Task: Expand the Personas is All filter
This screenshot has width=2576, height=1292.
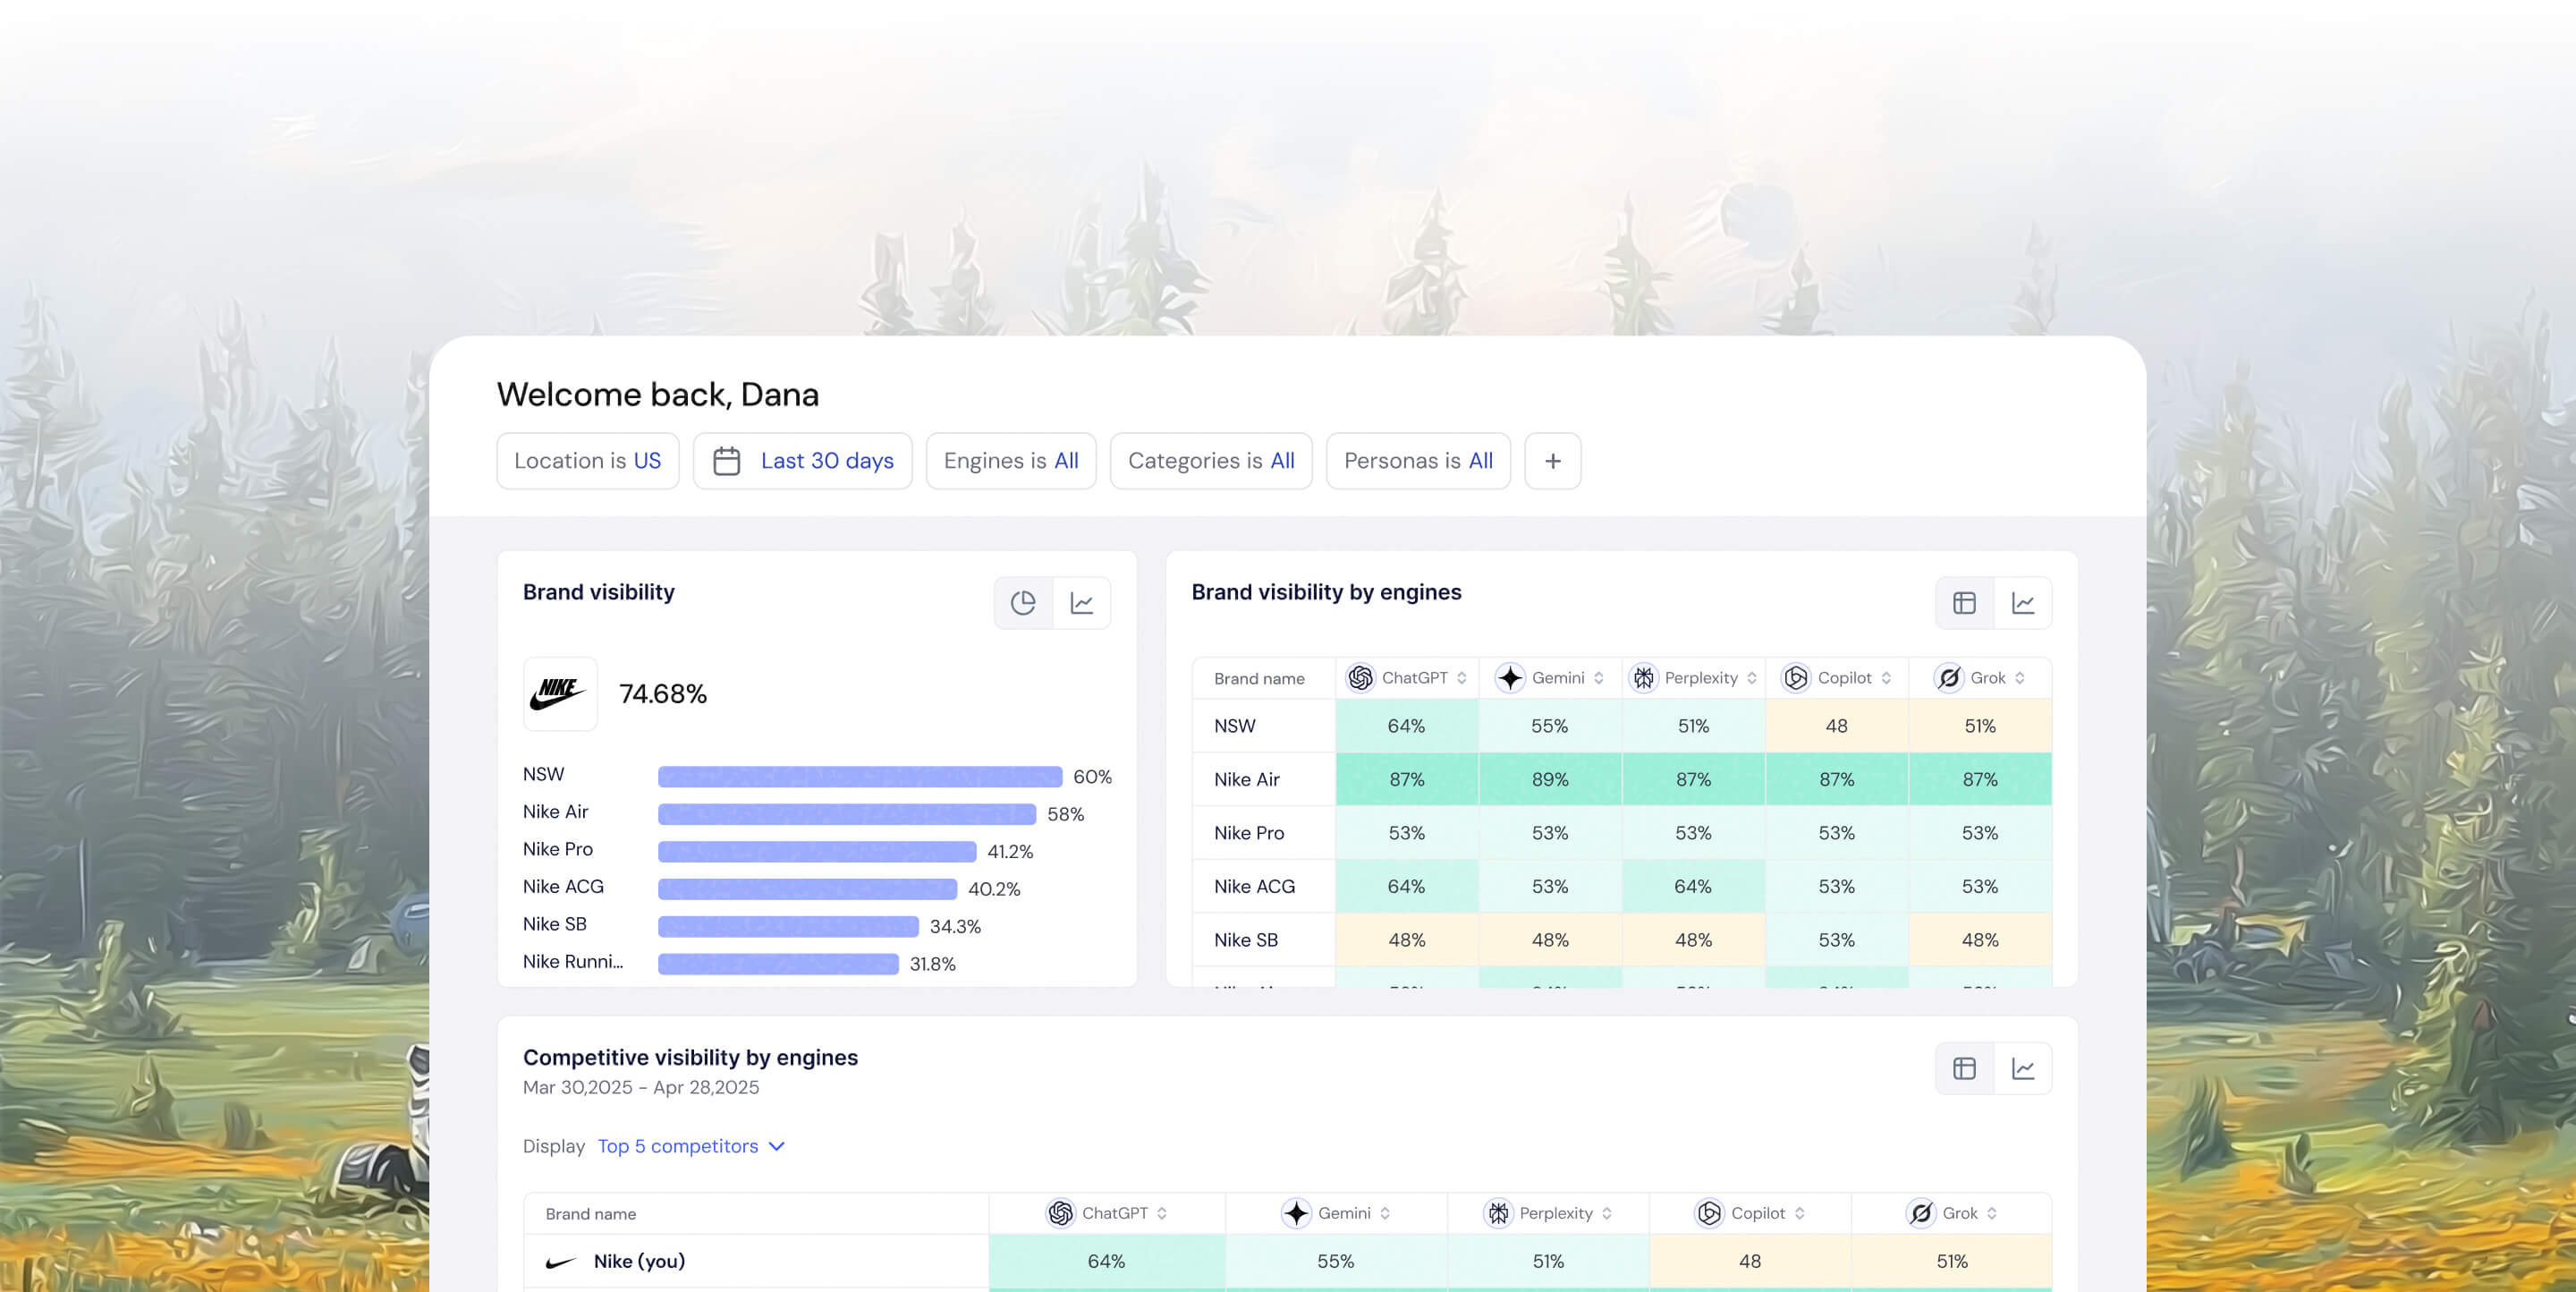Action: [x=1418, y=461]
